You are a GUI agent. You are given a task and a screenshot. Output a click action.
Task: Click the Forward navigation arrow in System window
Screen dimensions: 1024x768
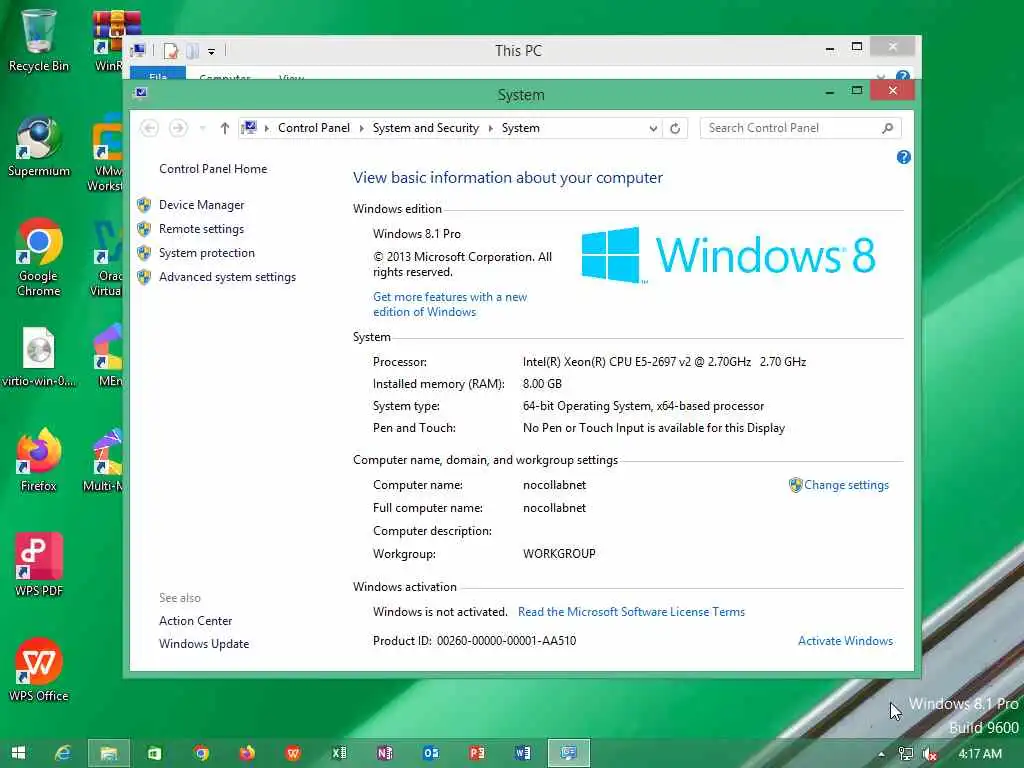[178, 128]
